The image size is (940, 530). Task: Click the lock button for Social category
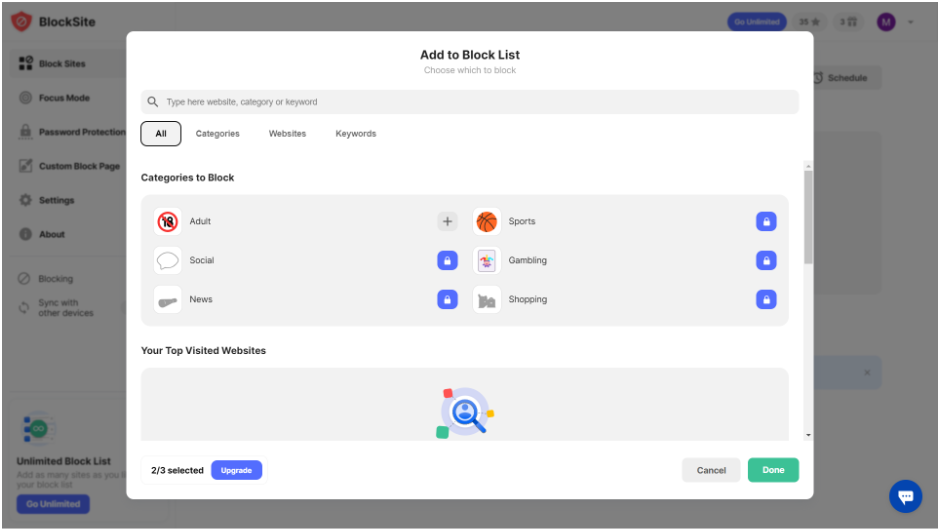(x=447, y=260)
